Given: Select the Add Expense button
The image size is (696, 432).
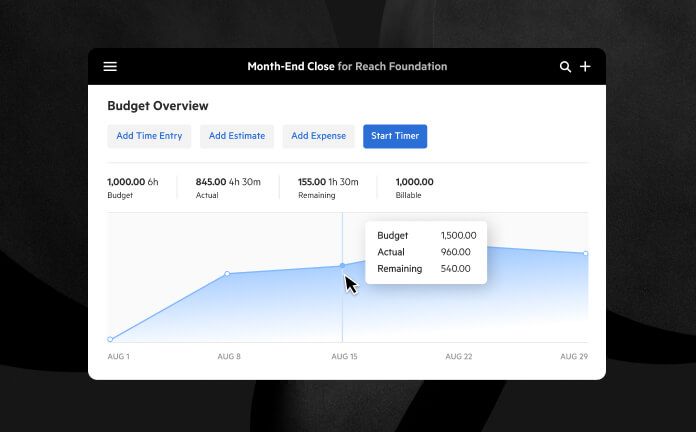Looking at the screenshot, I should coord(318,136).
